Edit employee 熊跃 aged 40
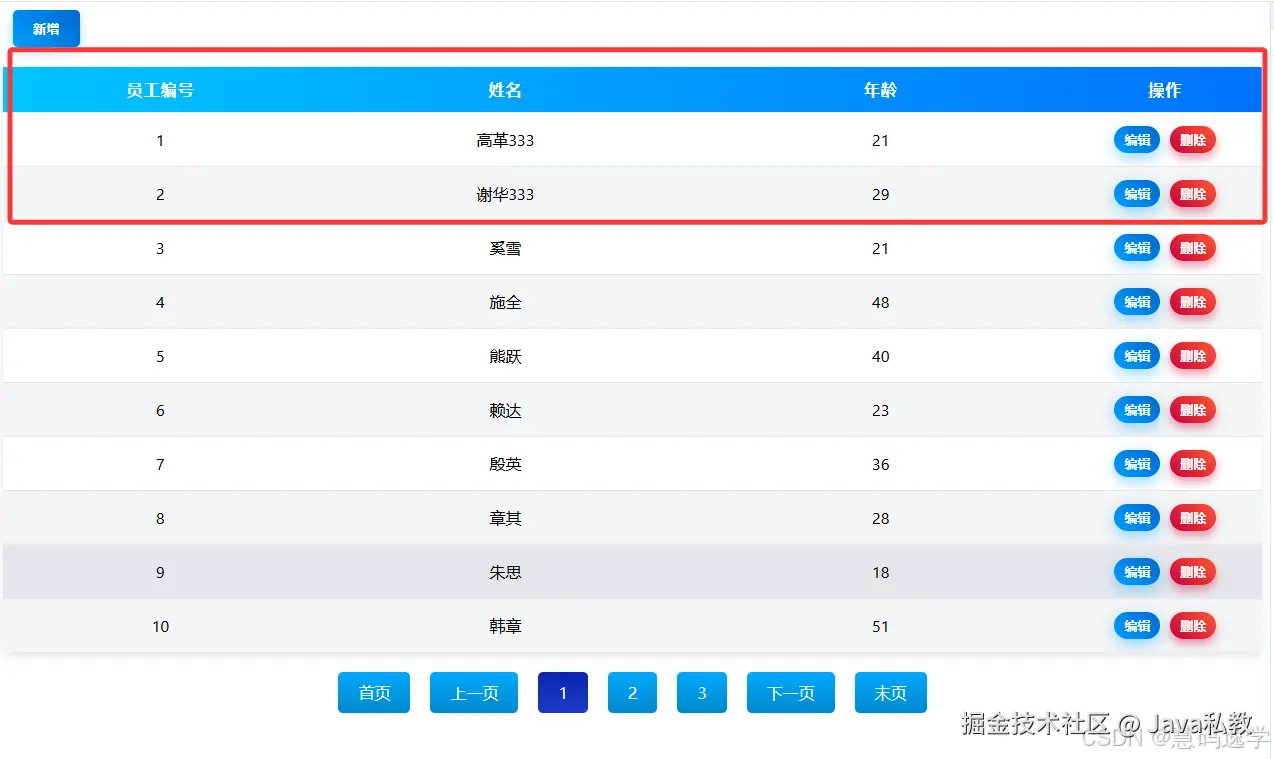The width and height of the screenshot is (1274, 759). 1136,356
